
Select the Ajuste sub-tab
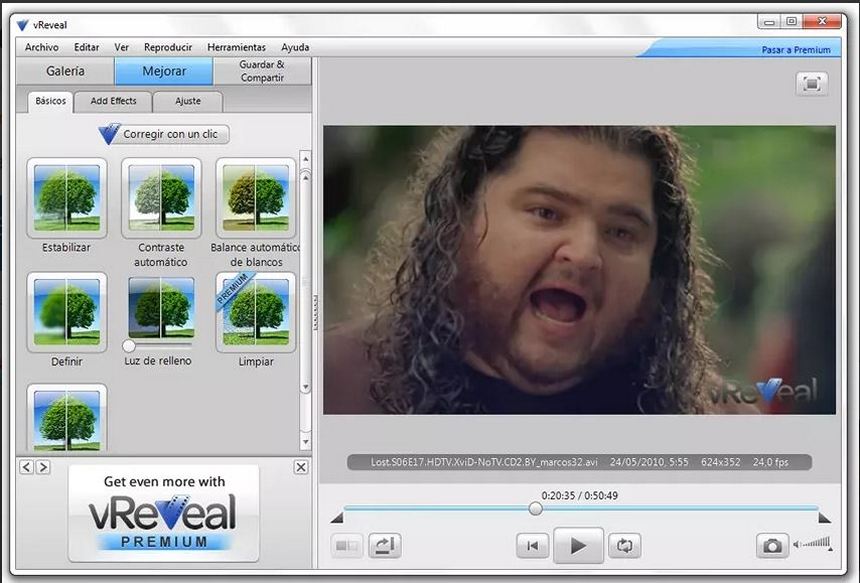(188, 101)
